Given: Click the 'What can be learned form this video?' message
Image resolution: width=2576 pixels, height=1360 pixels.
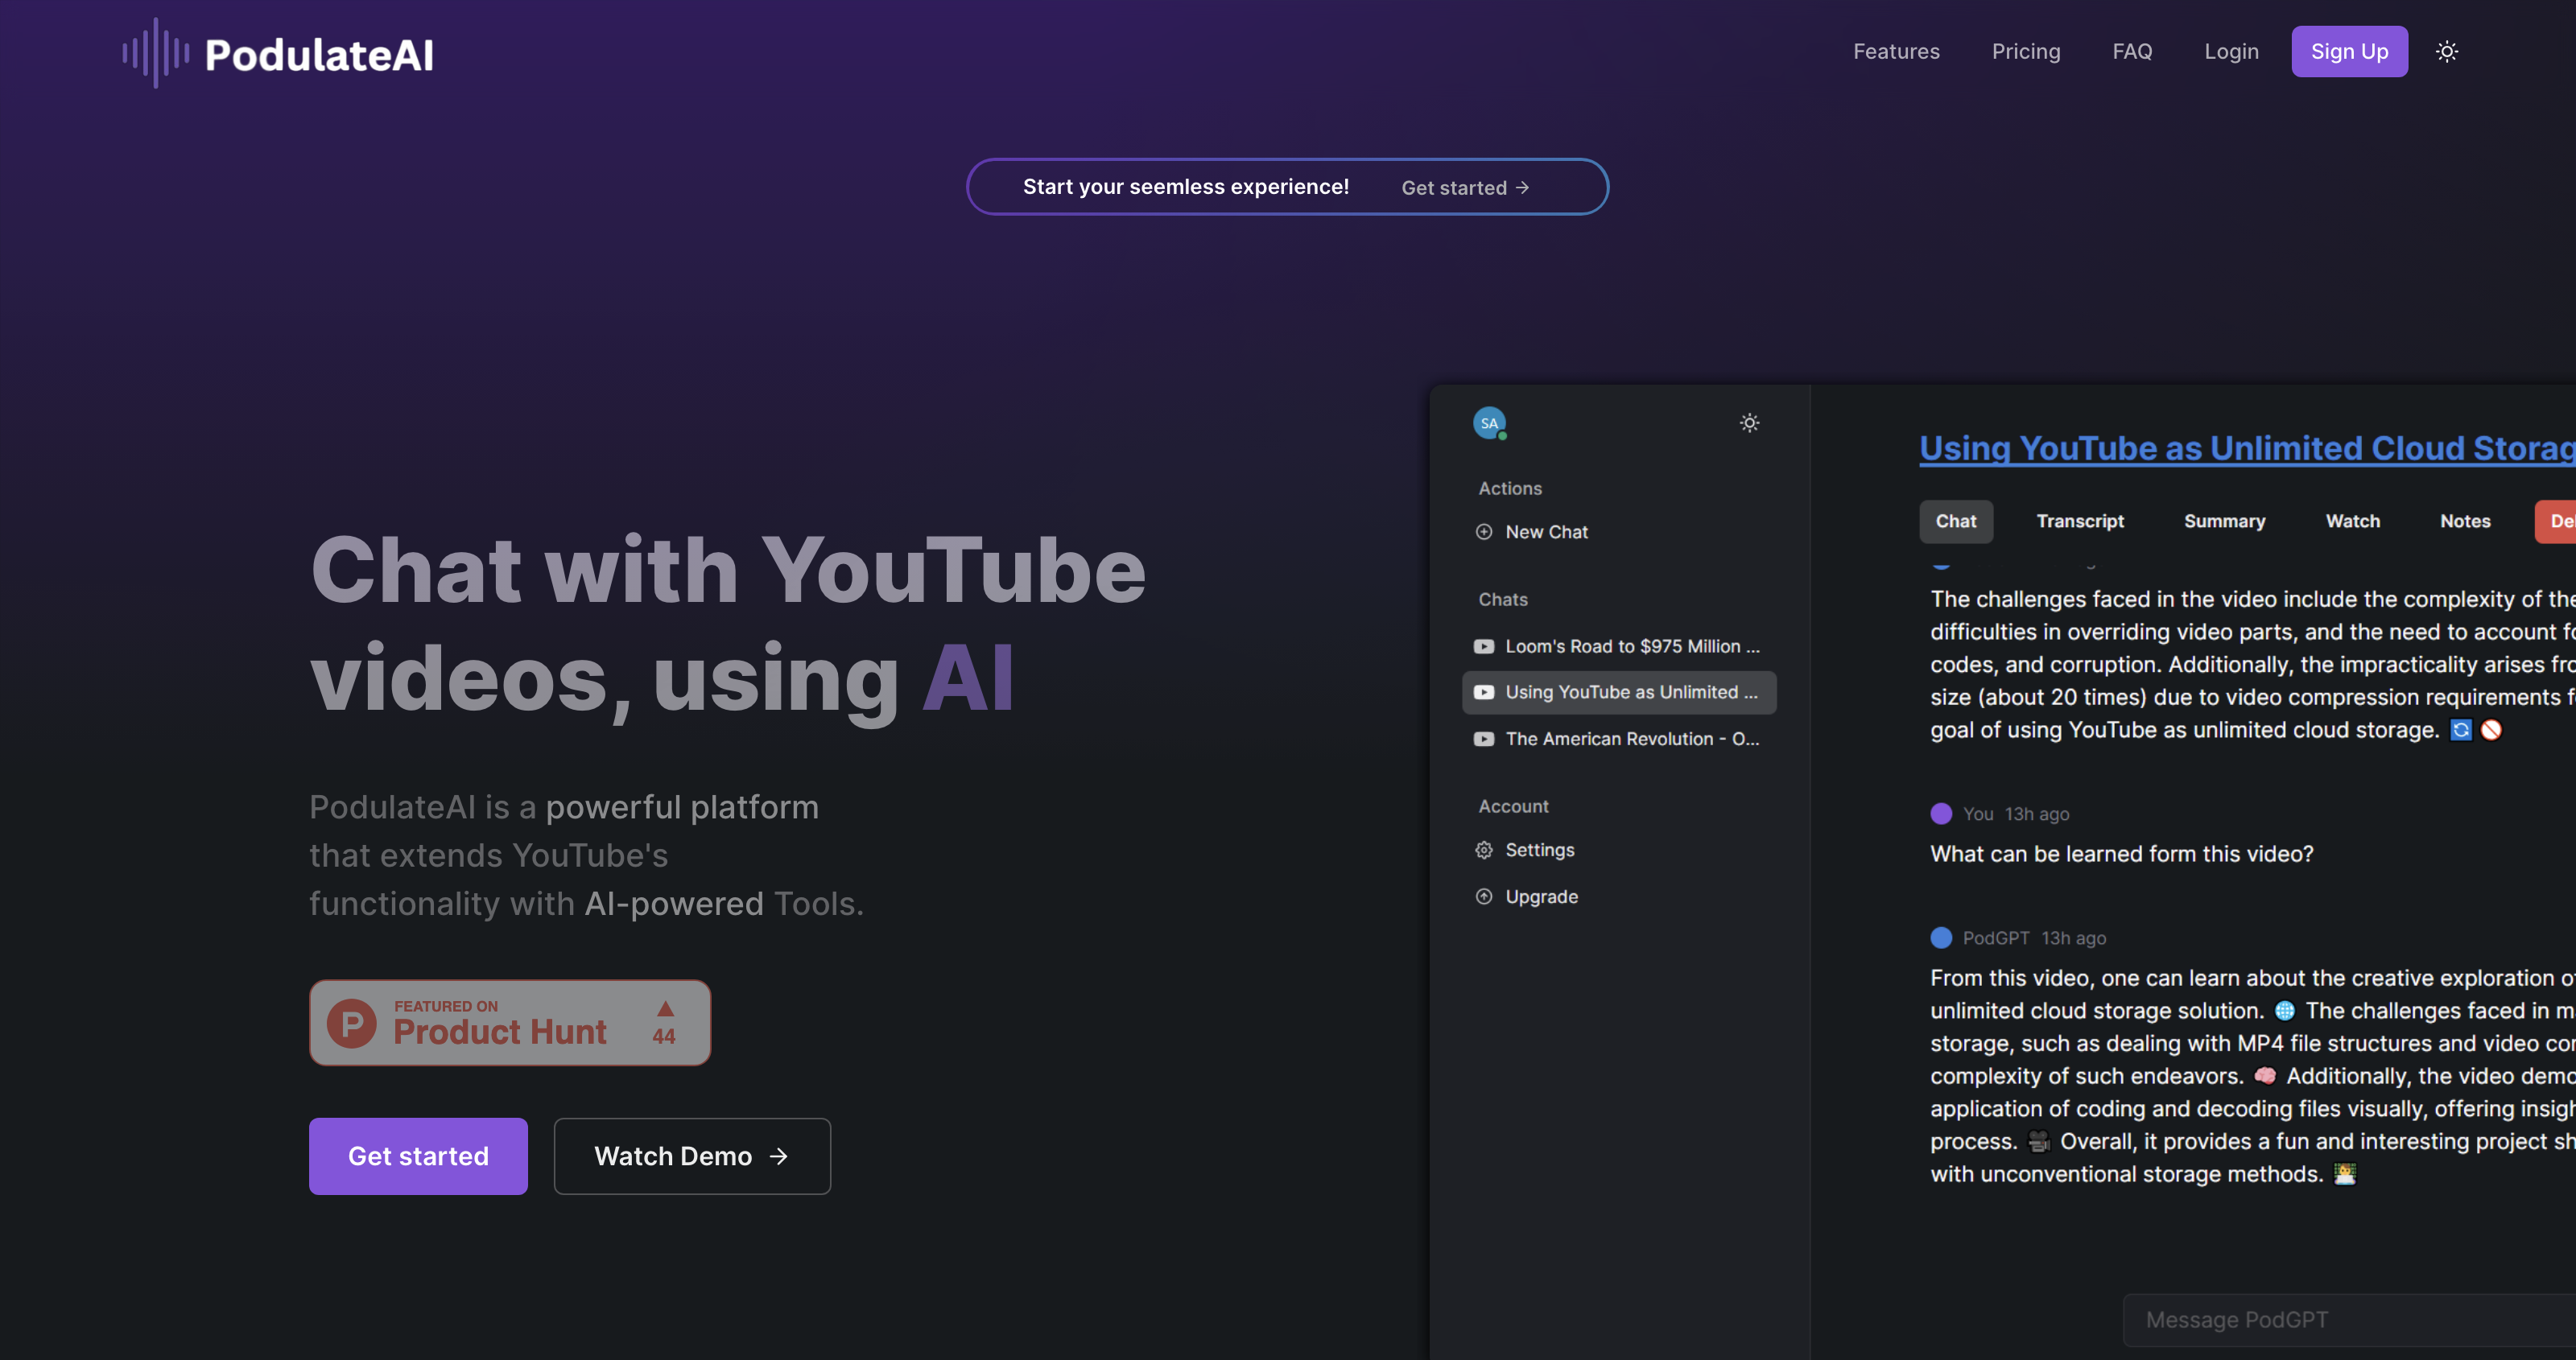Looking at the screenshot, I should [2121, 854].
